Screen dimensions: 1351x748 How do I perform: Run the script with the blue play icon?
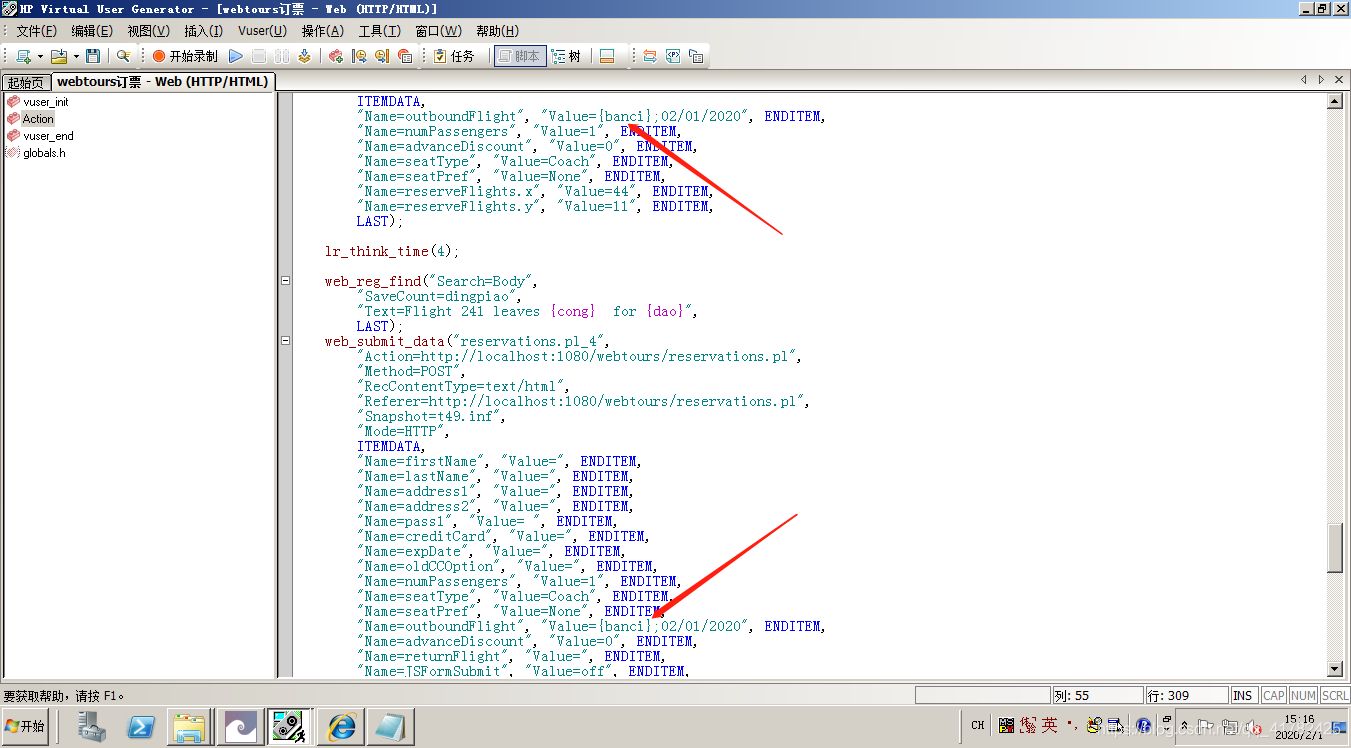click(x=236, y=56)
